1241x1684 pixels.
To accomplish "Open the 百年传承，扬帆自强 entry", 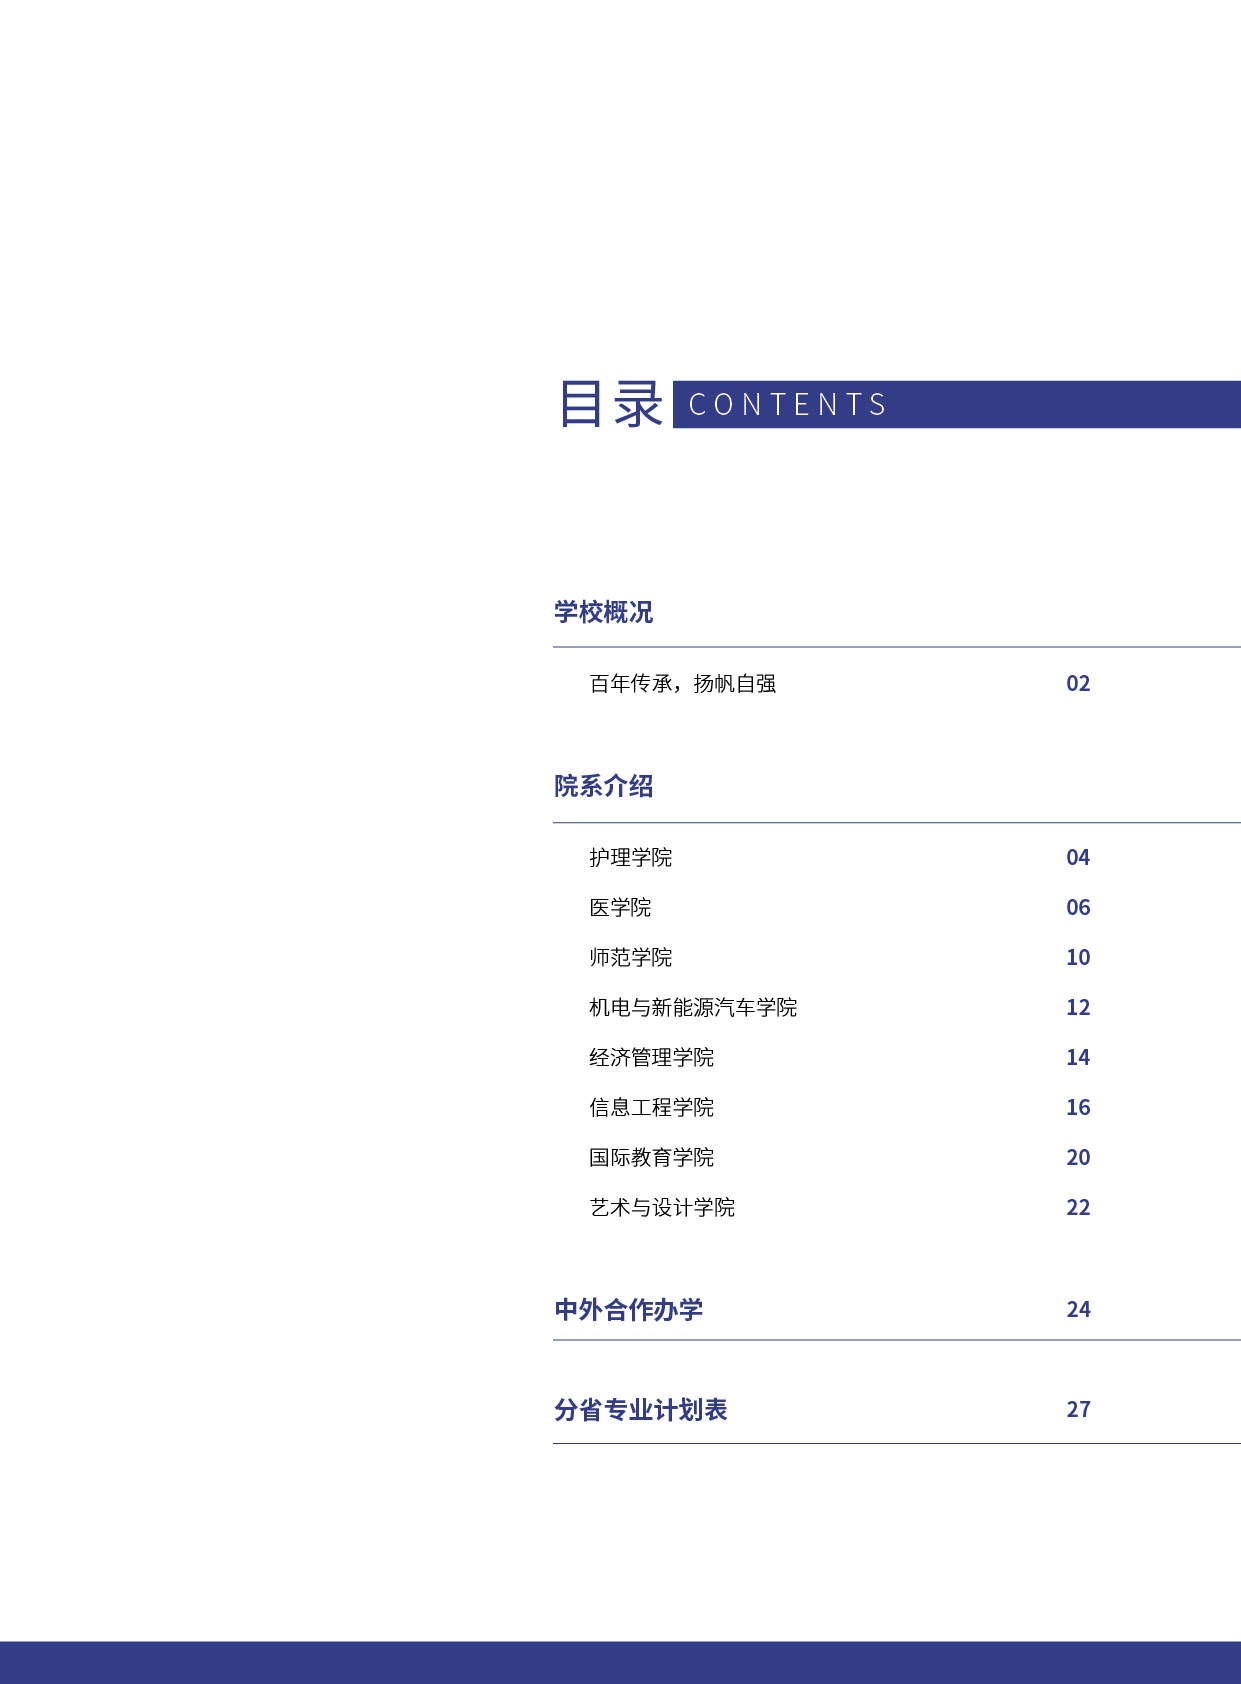I will [682, 684].
